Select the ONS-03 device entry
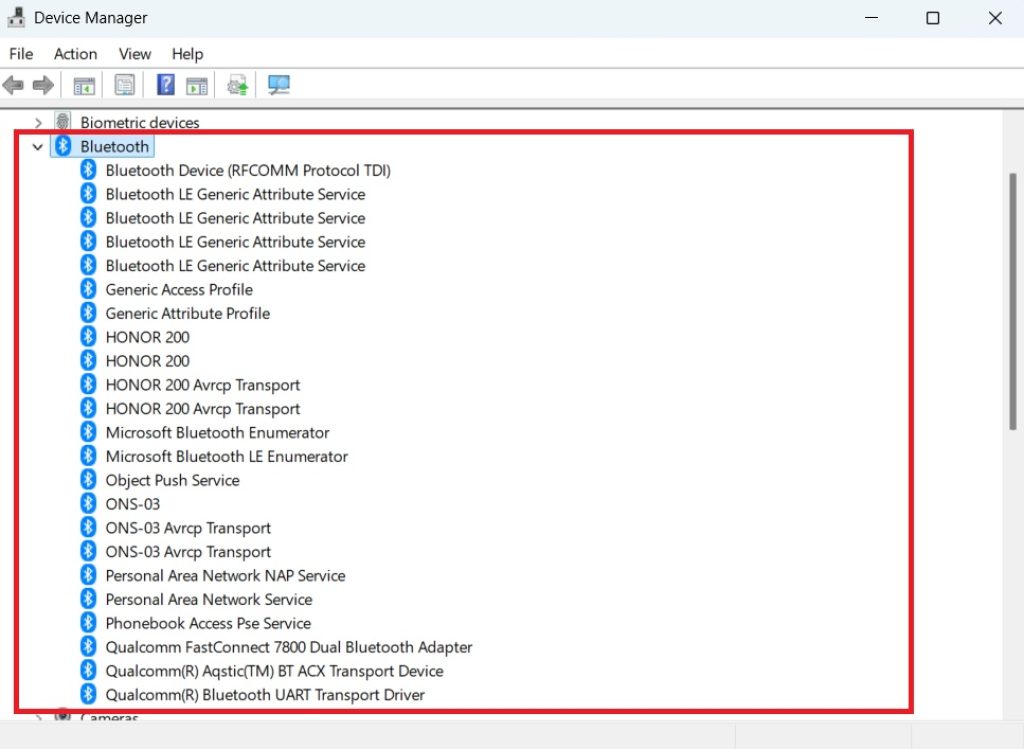Viewport: 1024px width, 749px height. 133,504
